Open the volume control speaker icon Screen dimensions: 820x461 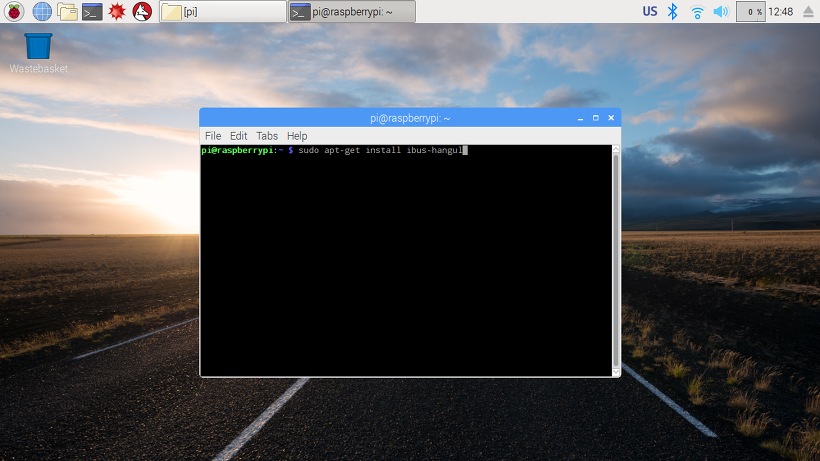tap(721, 11)
